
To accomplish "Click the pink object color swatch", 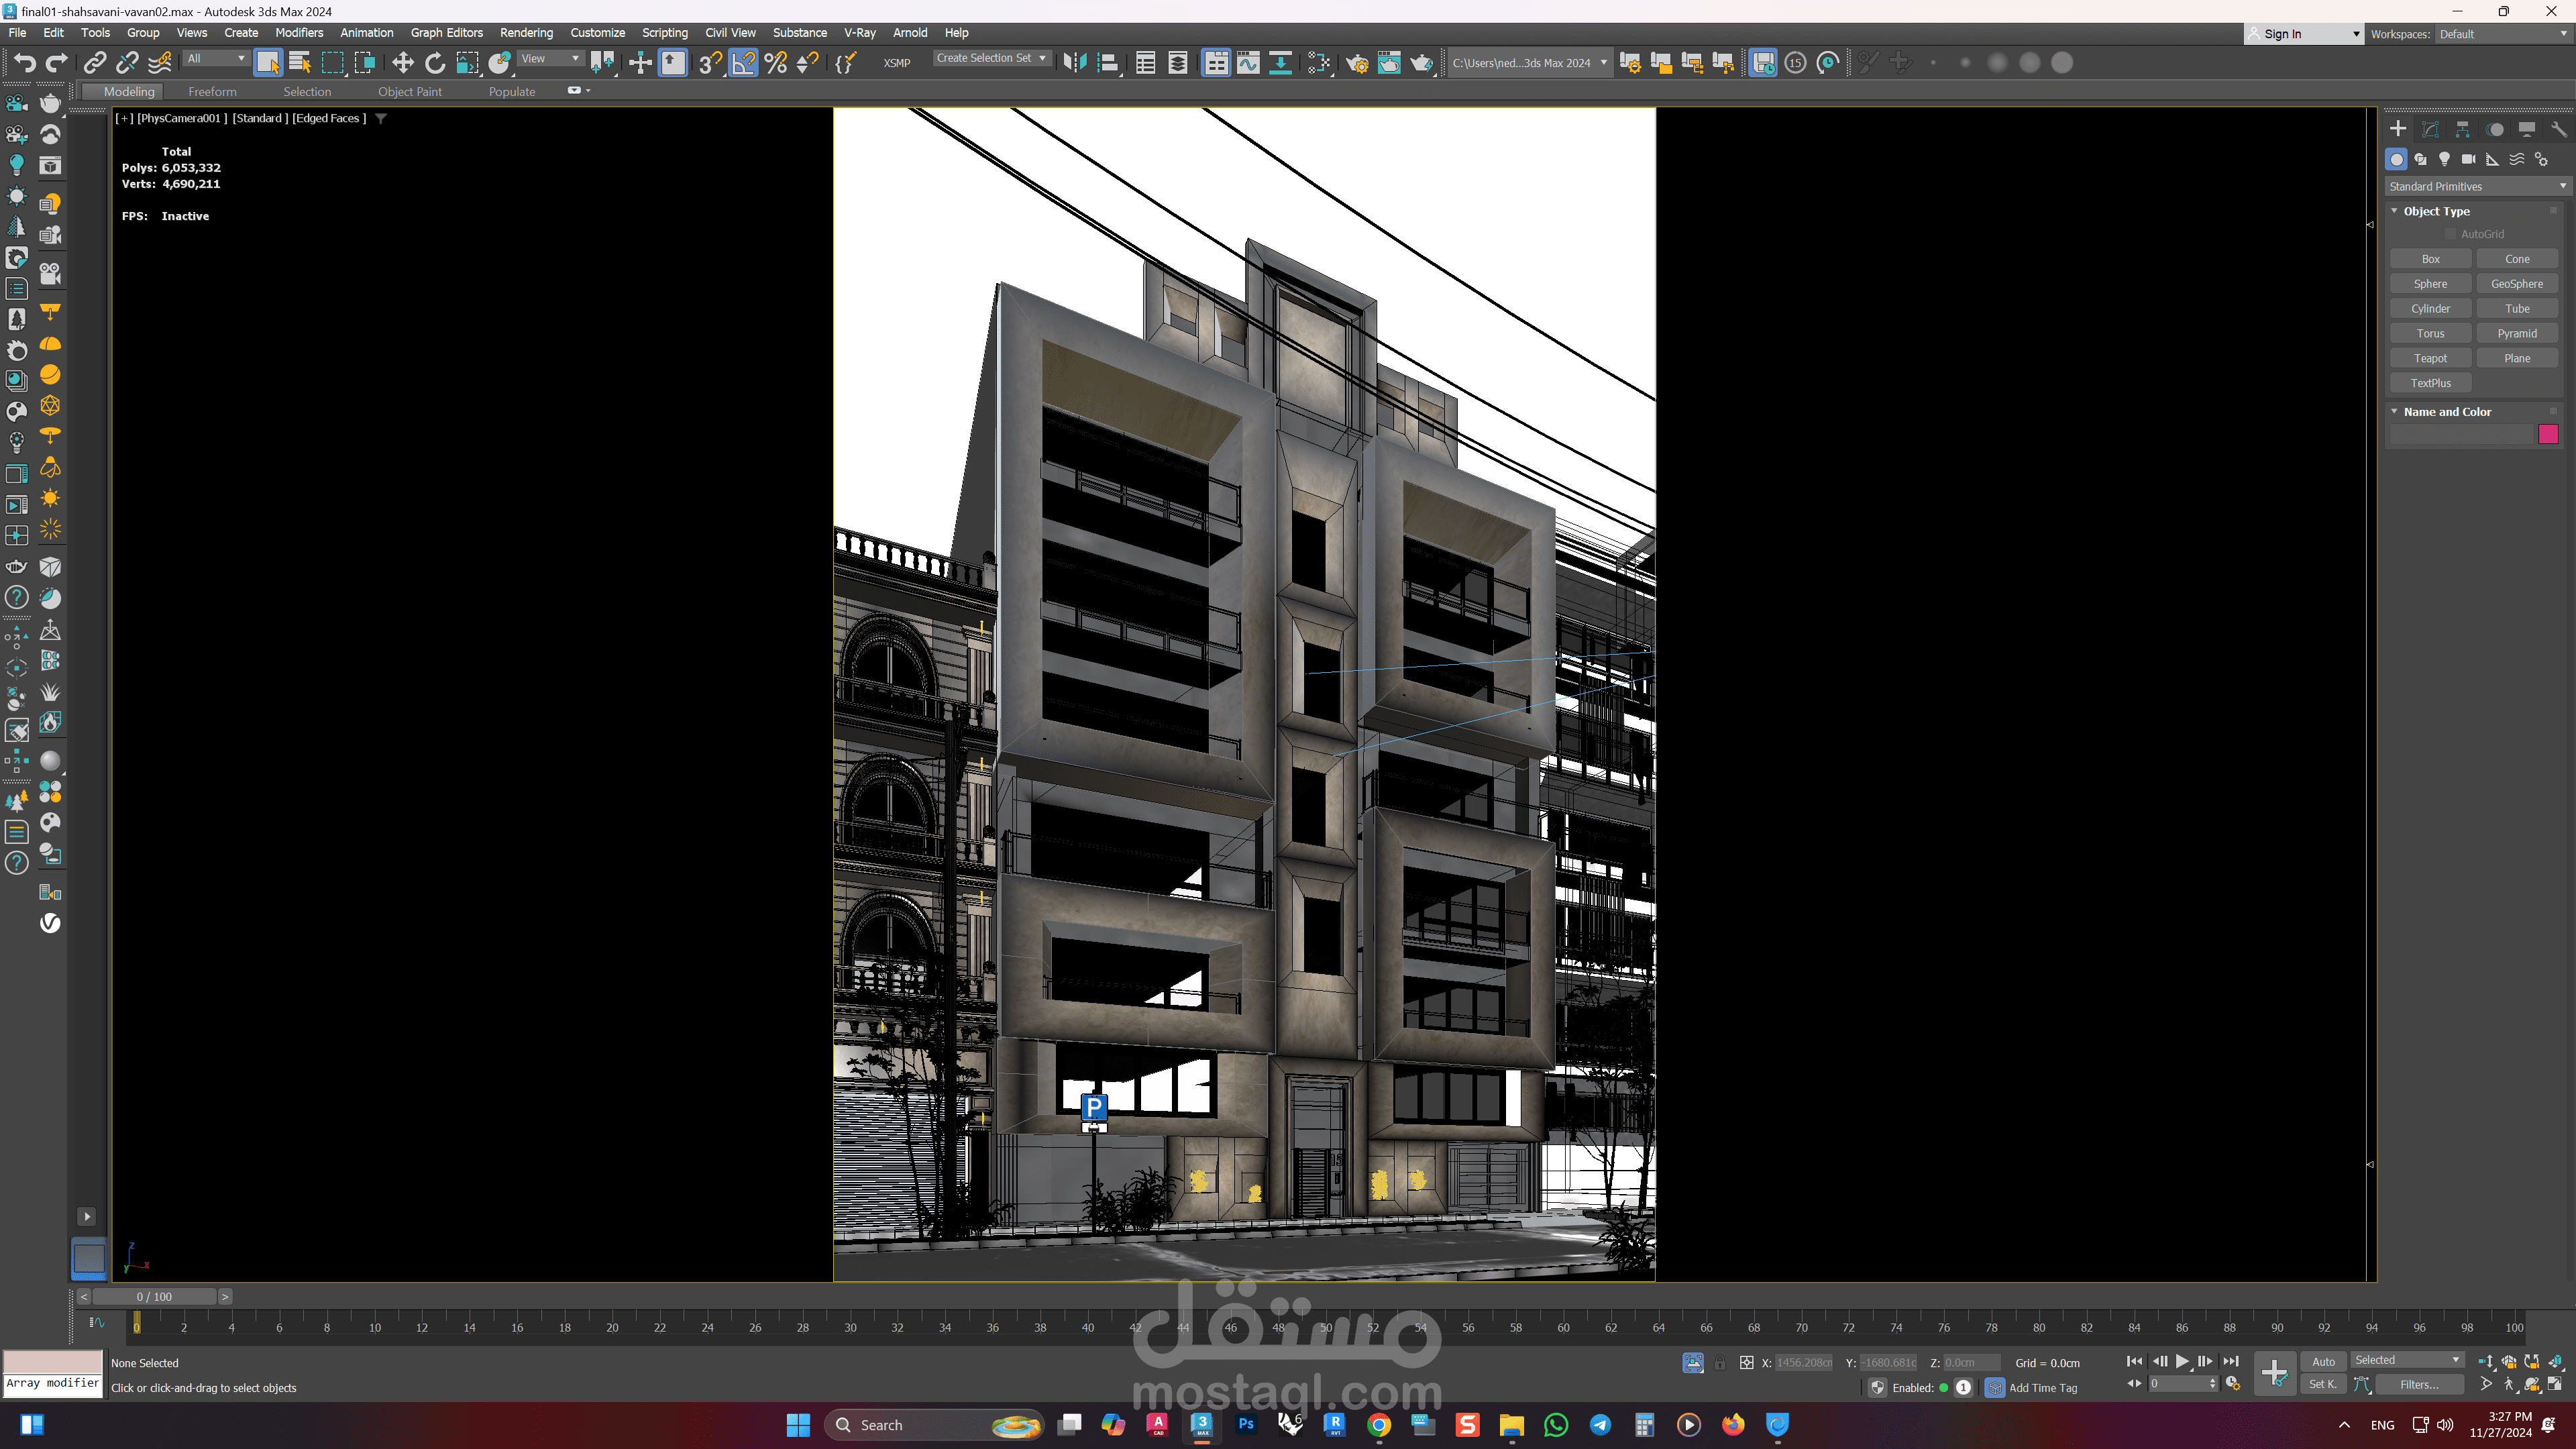I will (x=2547, y=434).
